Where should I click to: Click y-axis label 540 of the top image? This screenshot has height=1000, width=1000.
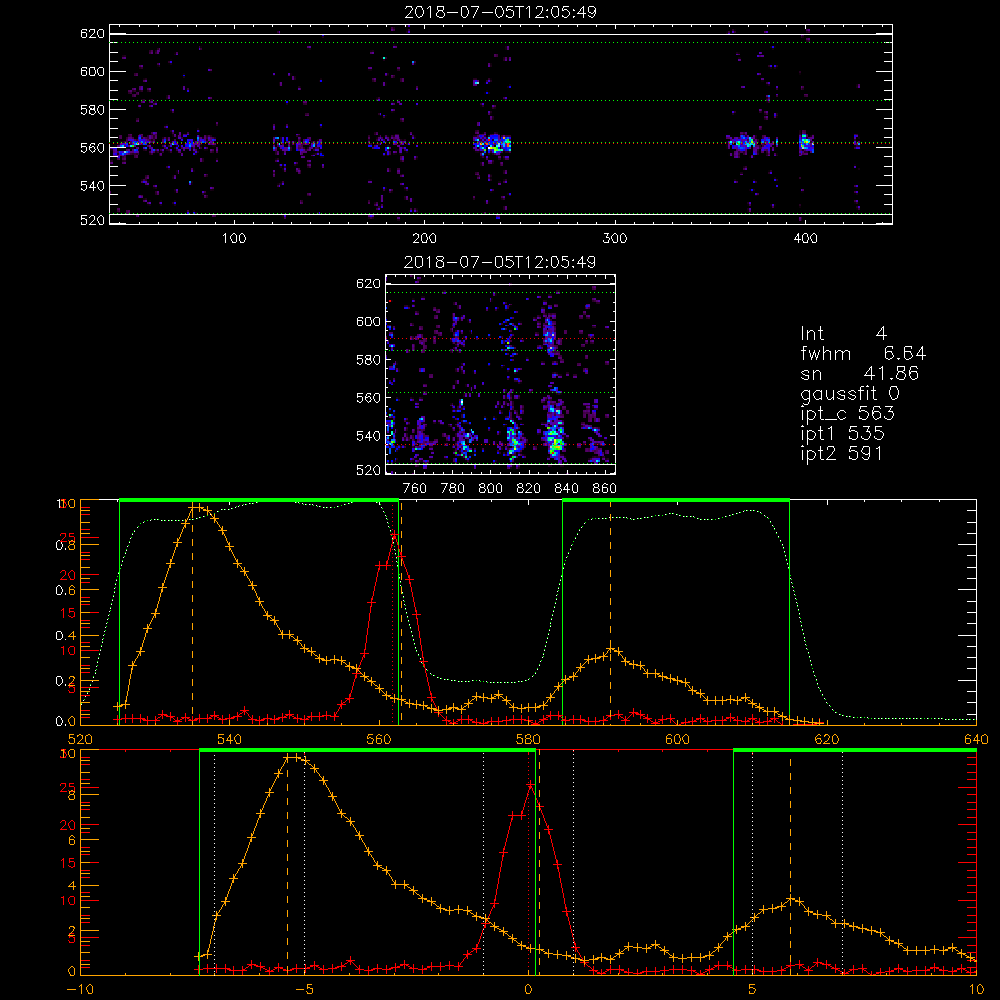pyautogui.click(x=92, y=186)
